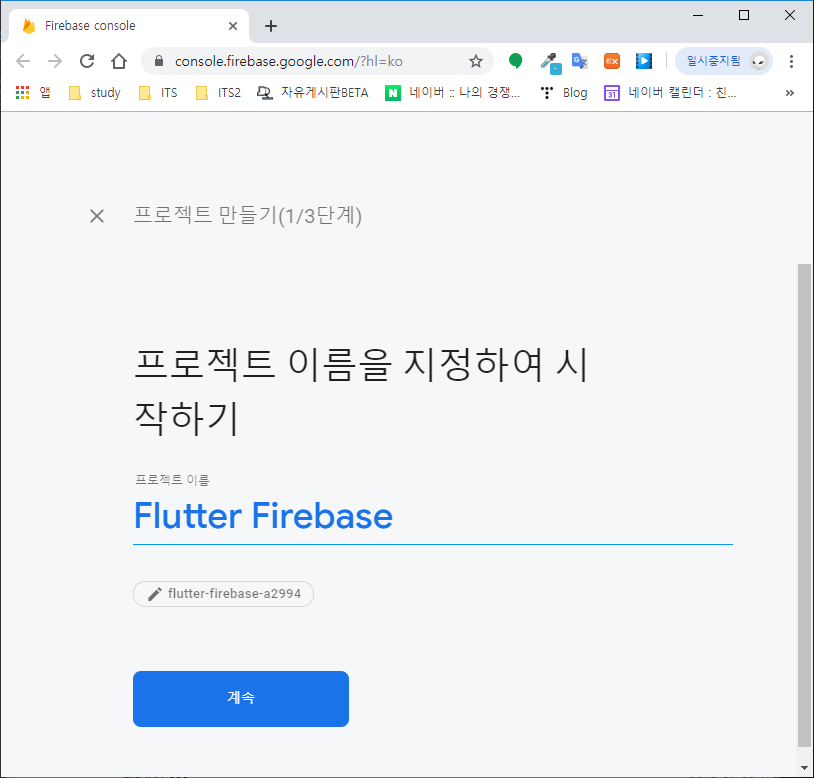Open Chrome three-dot menu
814x778 pixels.
pyautogui.click(x=791, y=61)
